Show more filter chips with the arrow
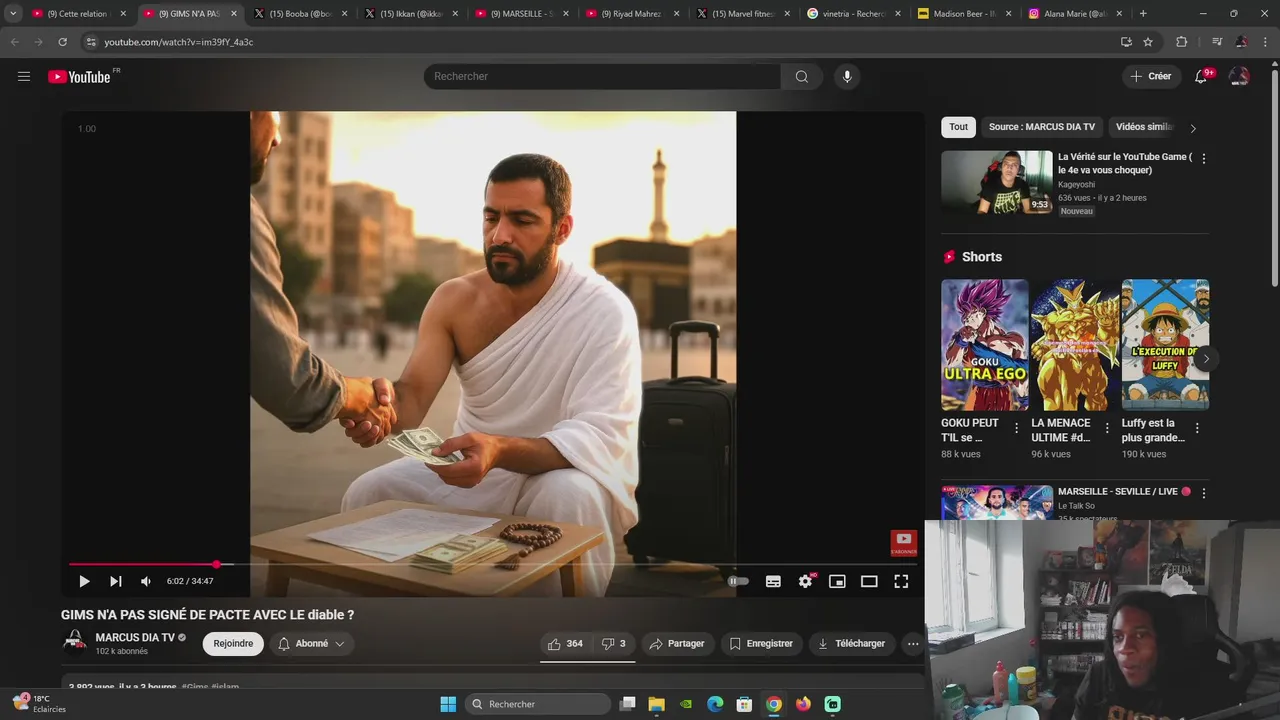The width and height of the screenshot is (1280, 720). click(x=1193, y=128)
